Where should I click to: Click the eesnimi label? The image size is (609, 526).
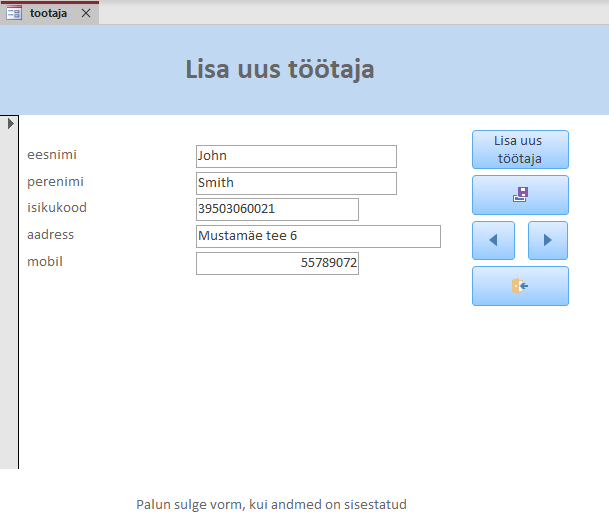pos(52,155)
